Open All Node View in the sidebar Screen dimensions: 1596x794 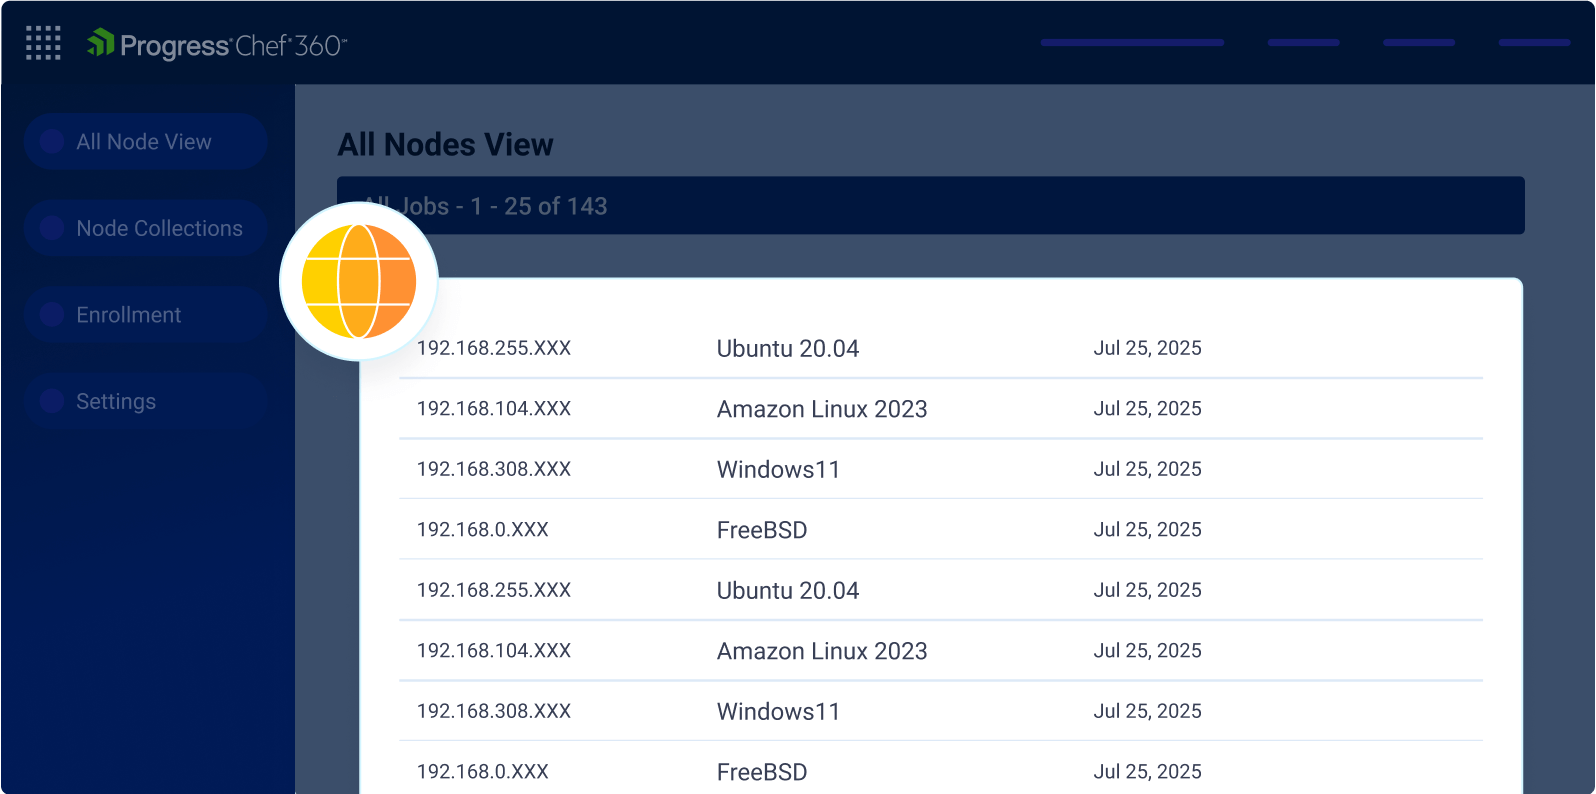tap(144, 142)
